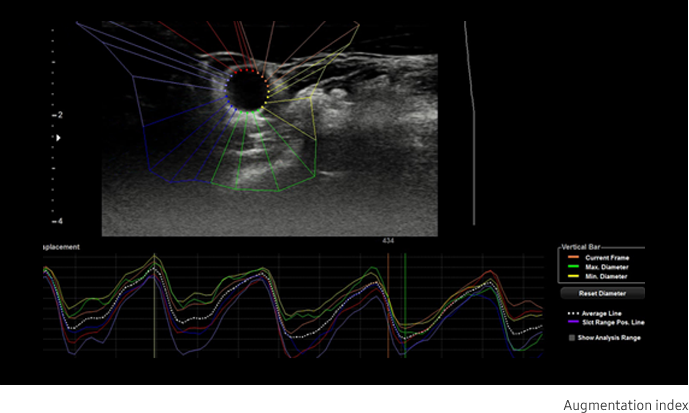The image size is (689, 413).
Task: Click the Augmentation index caption
Action: pyautogui.click(x=626, y=405)
